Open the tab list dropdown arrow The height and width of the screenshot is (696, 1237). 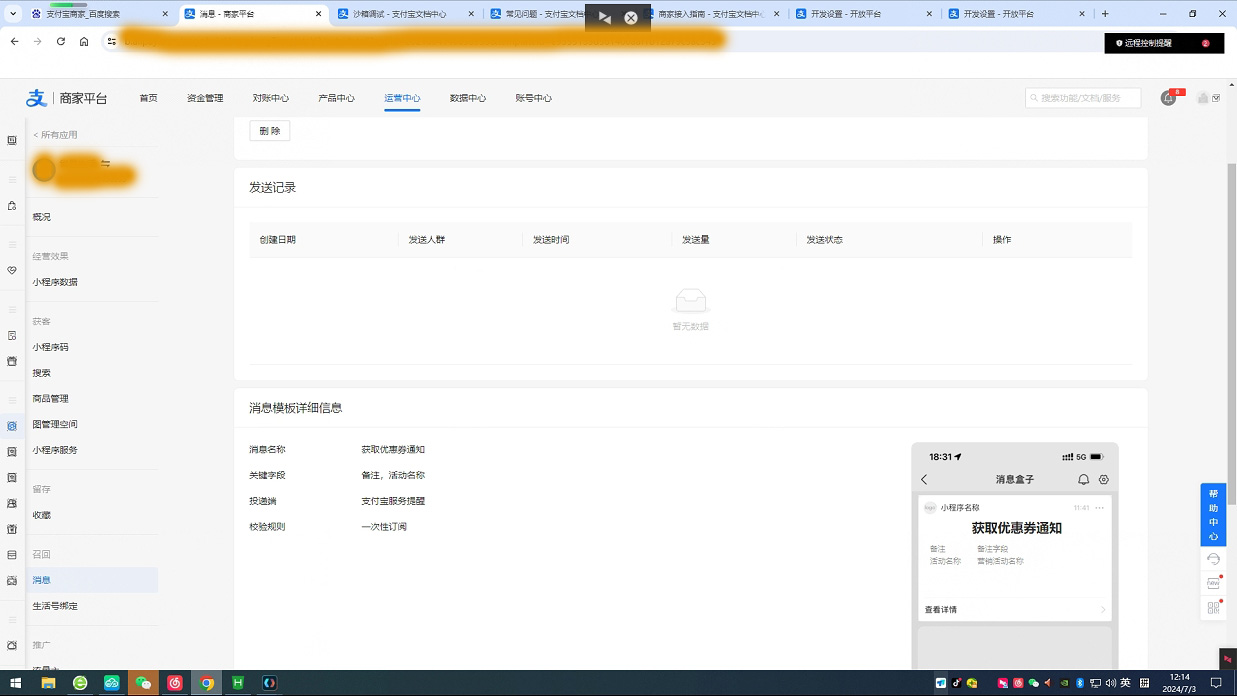click(x=13, y=14)
